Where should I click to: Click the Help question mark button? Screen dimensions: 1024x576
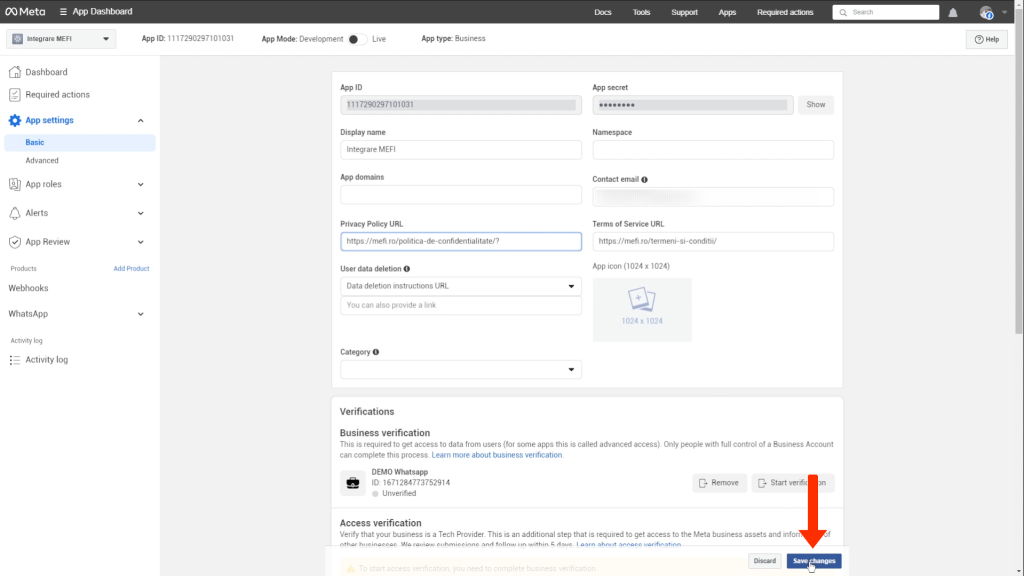pyautogui.click(x=987, y=39)
